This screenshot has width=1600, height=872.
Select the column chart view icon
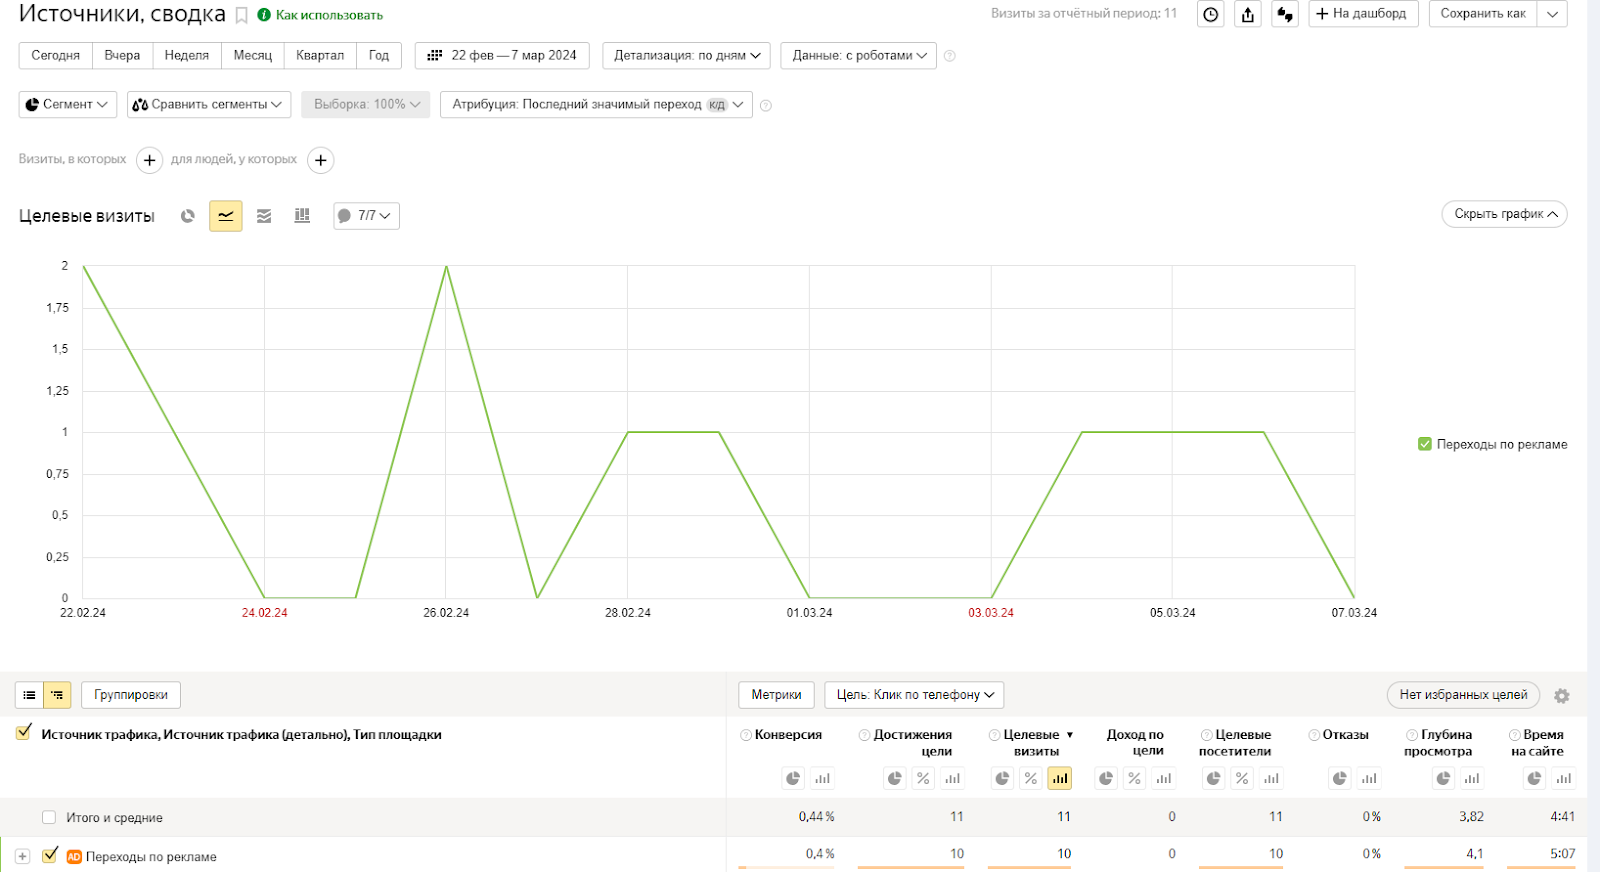(x=302, y=216)
